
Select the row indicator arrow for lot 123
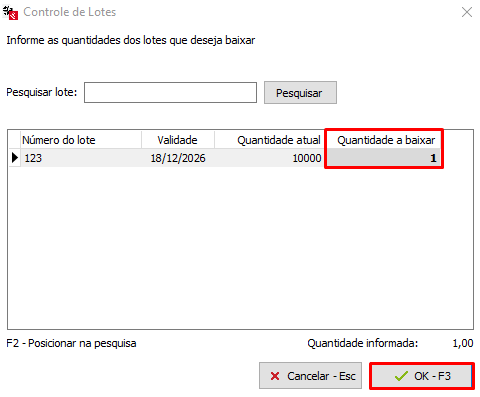(15, 158)
